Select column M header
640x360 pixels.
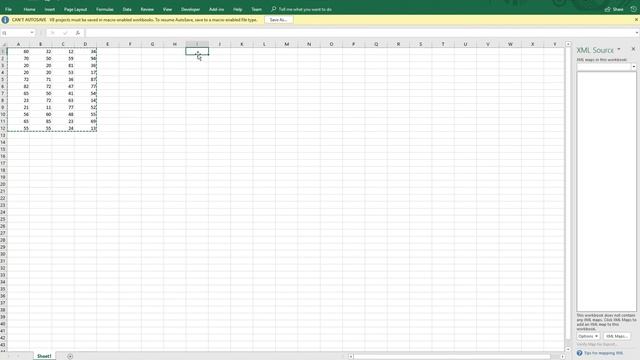[287, 44]
